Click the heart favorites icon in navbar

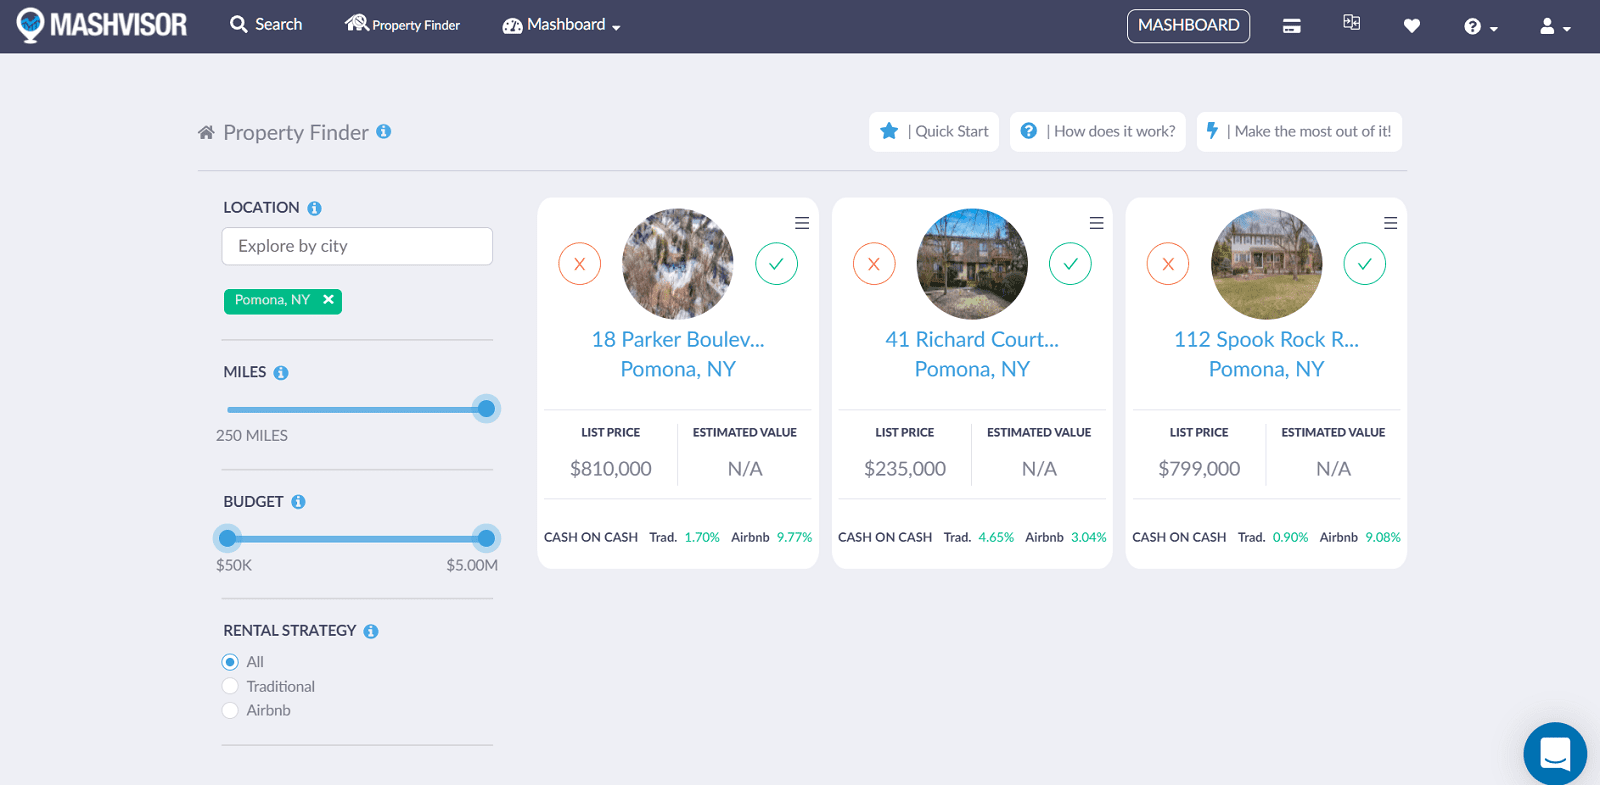click(x=1411, y=26)
